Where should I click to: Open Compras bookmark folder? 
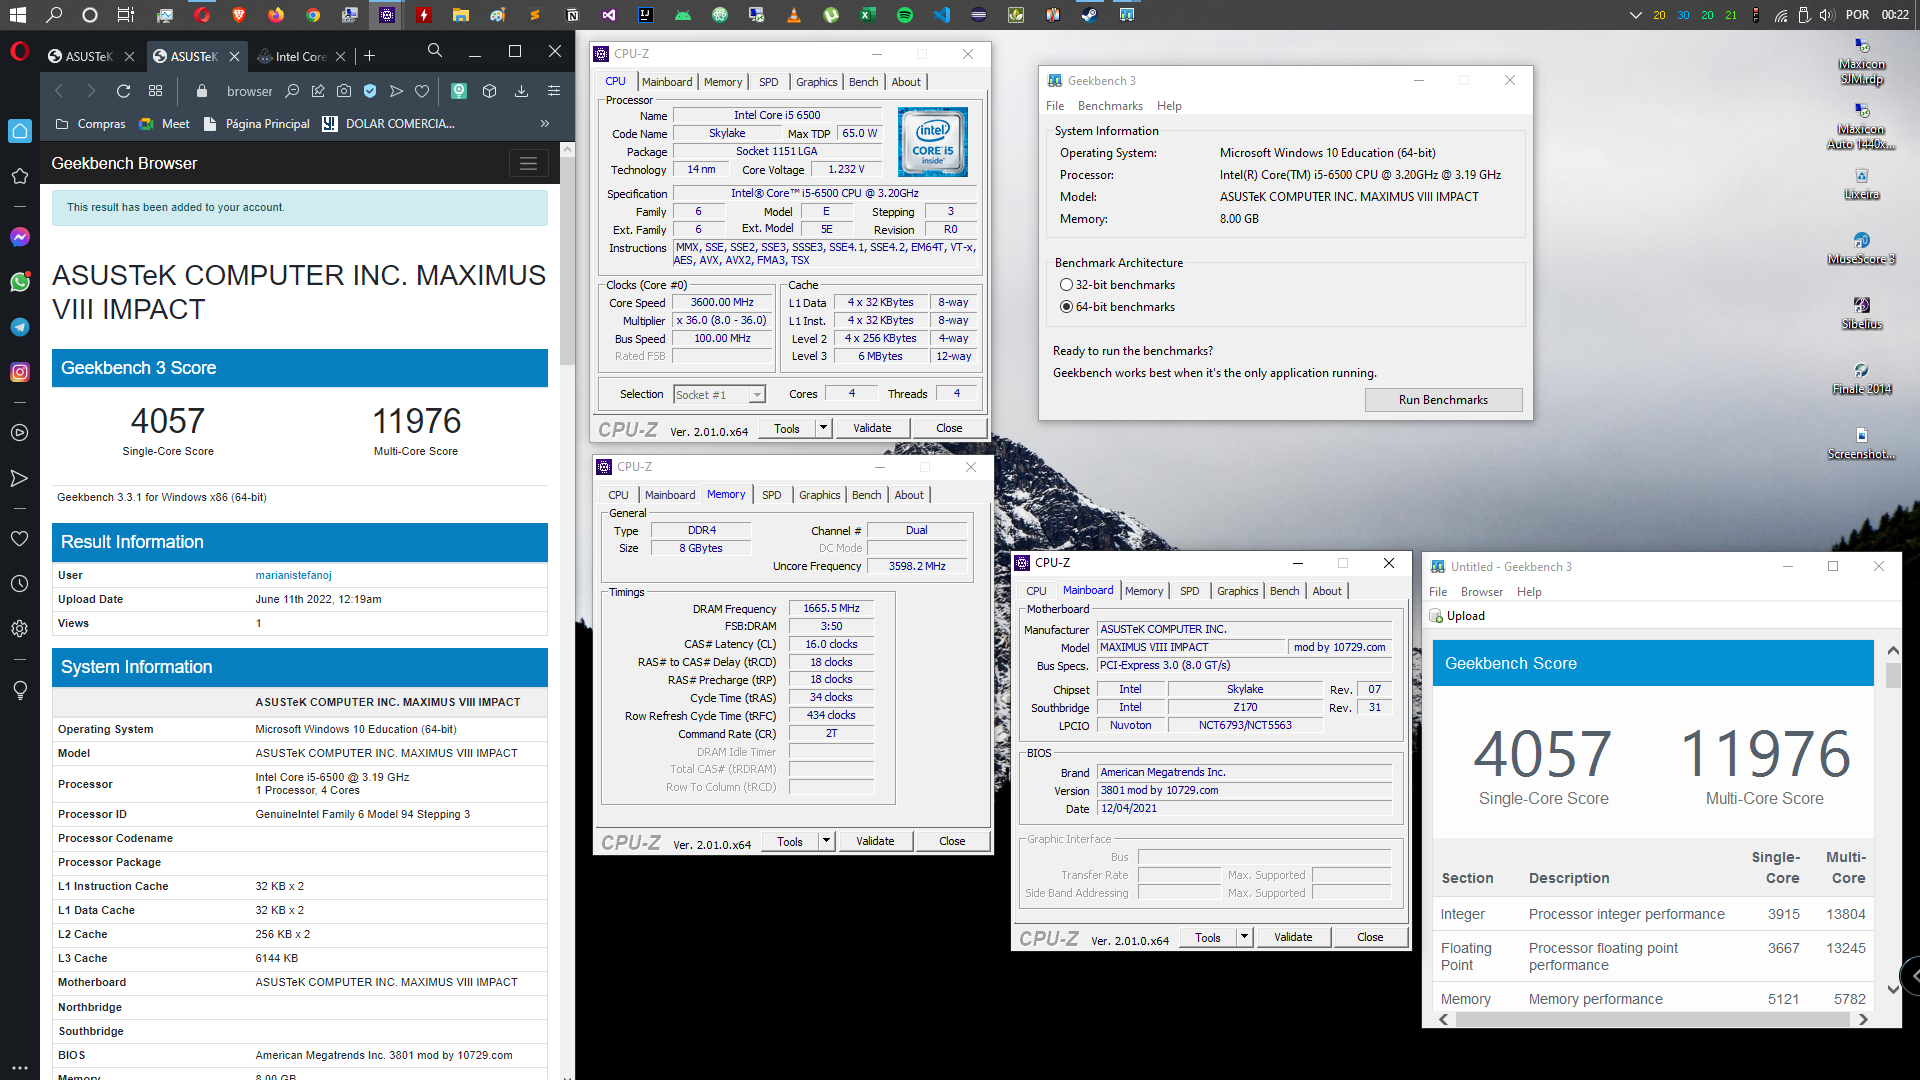pyautogui.click(x=91, y=124)
